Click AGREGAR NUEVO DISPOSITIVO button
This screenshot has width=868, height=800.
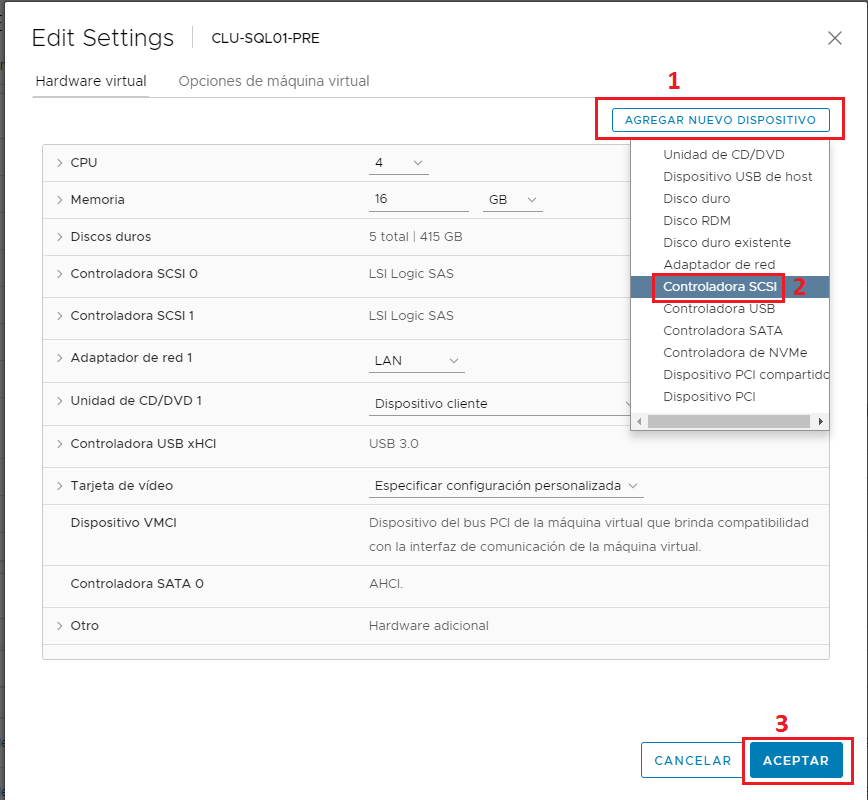(x=720, y=119)
